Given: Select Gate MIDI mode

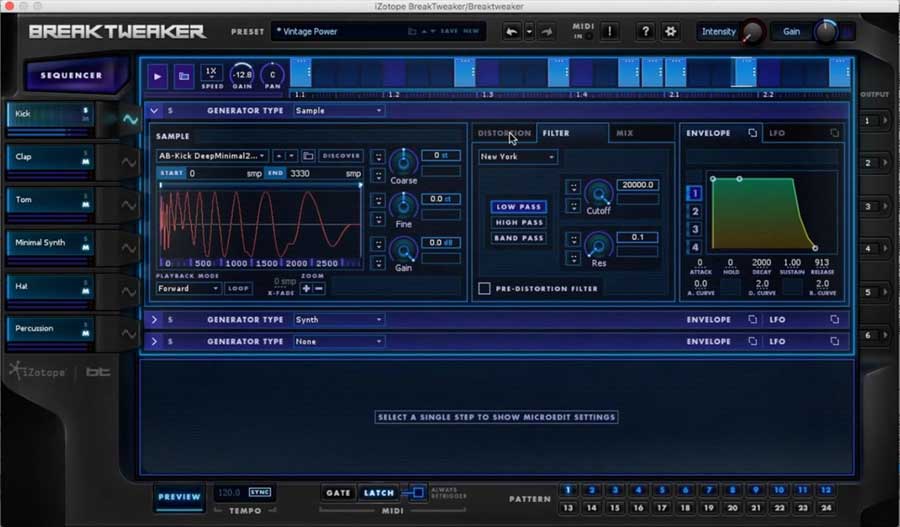Looking at the screenshot, I should pos(338,493).
